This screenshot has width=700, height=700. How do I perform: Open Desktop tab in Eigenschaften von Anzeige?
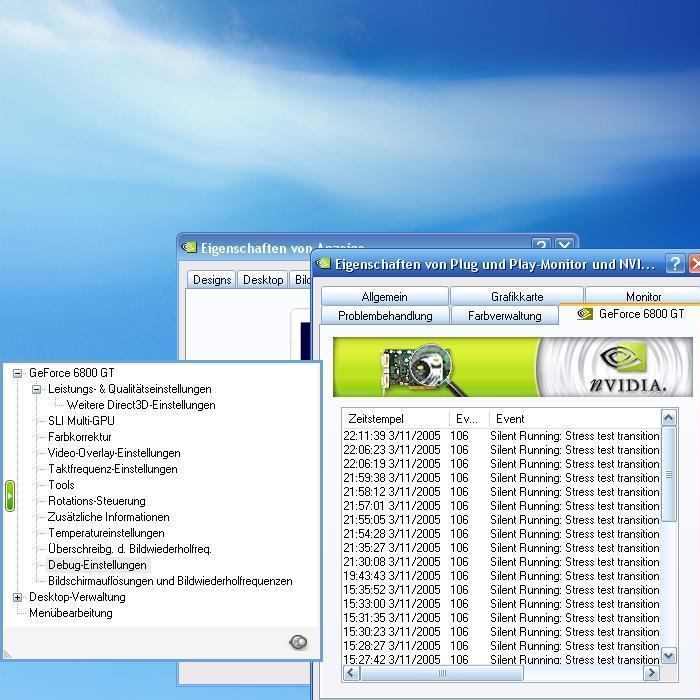[x=263, y=279]
